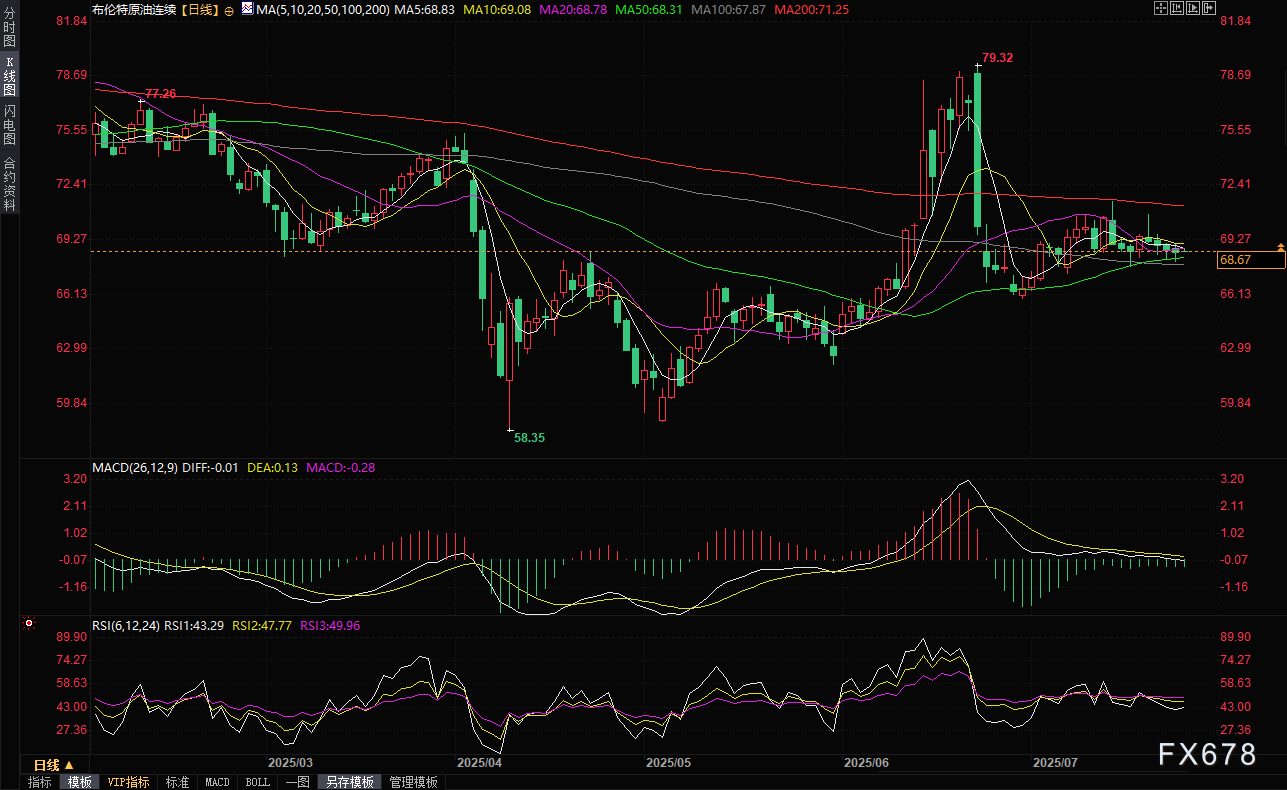Click the red target icon beside RSI panel
The width and height of the screenshot is (1287, 790).
coord(29,623)
